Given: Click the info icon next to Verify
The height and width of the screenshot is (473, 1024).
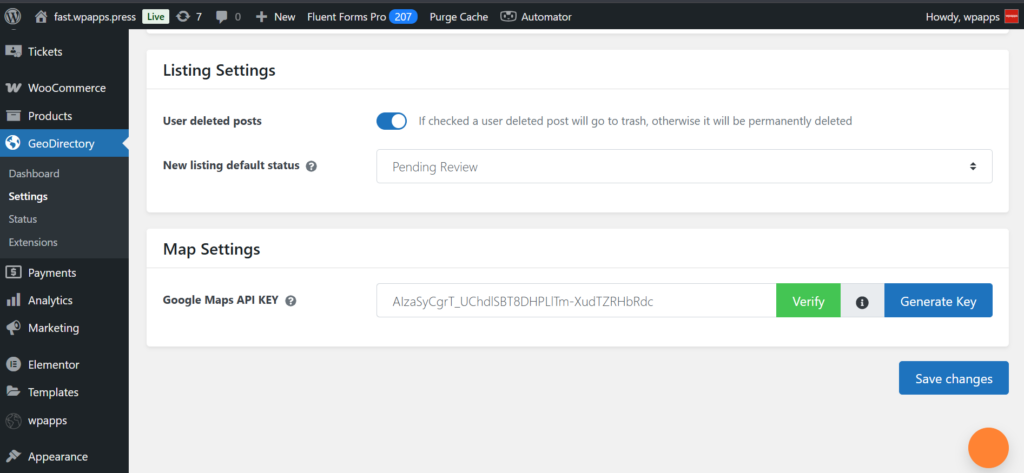Looking at the screenshot, I should (862, 301).
